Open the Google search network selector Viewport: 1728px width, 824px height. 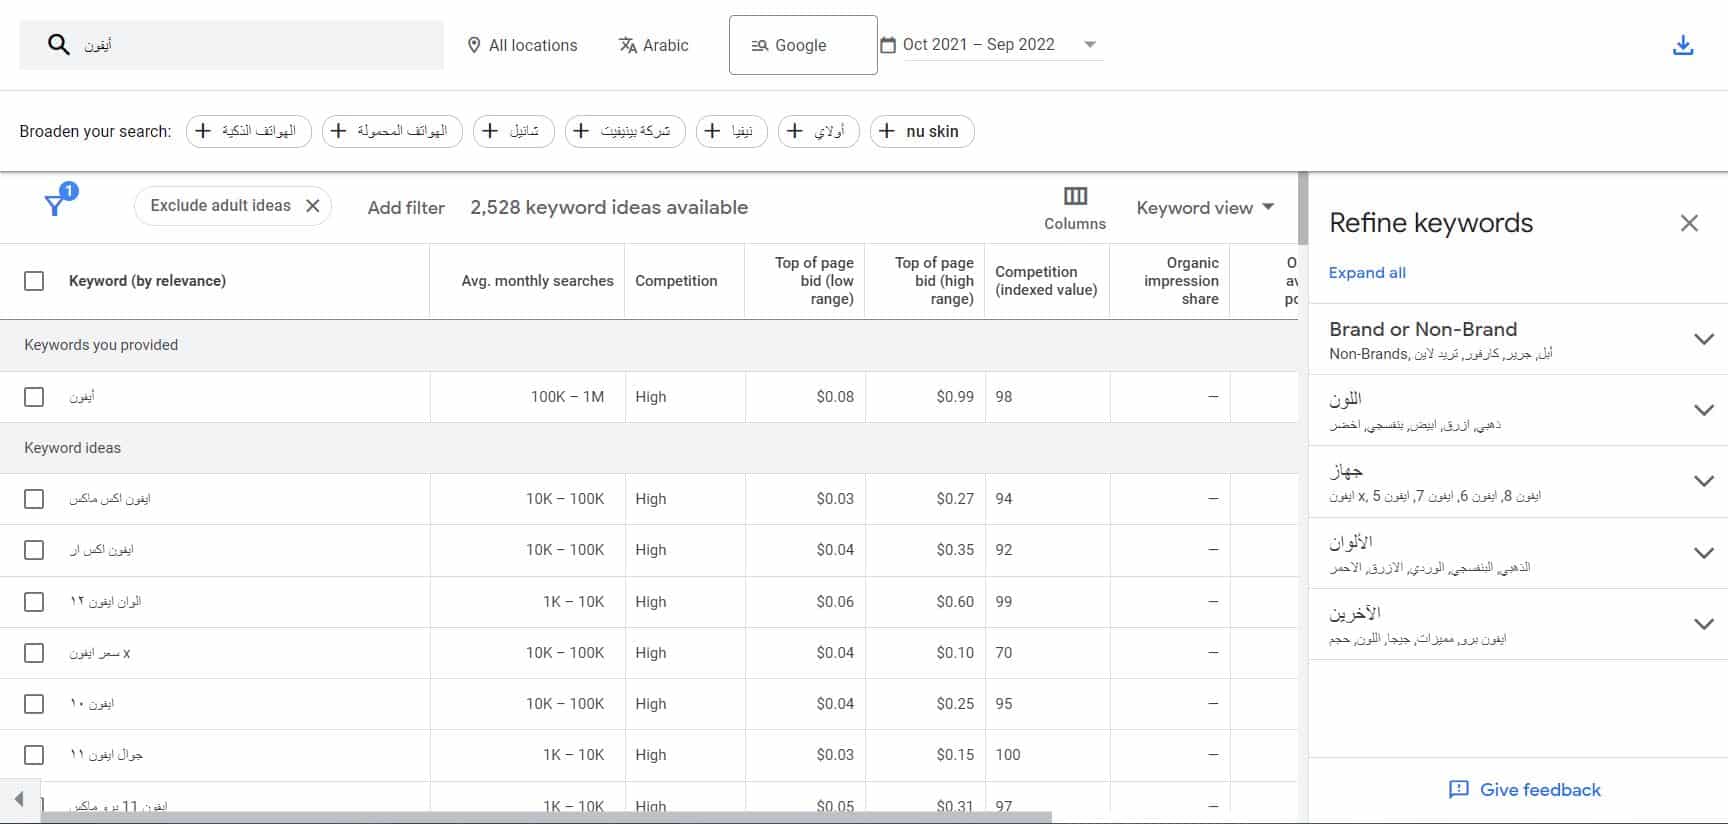click(803, 45)
